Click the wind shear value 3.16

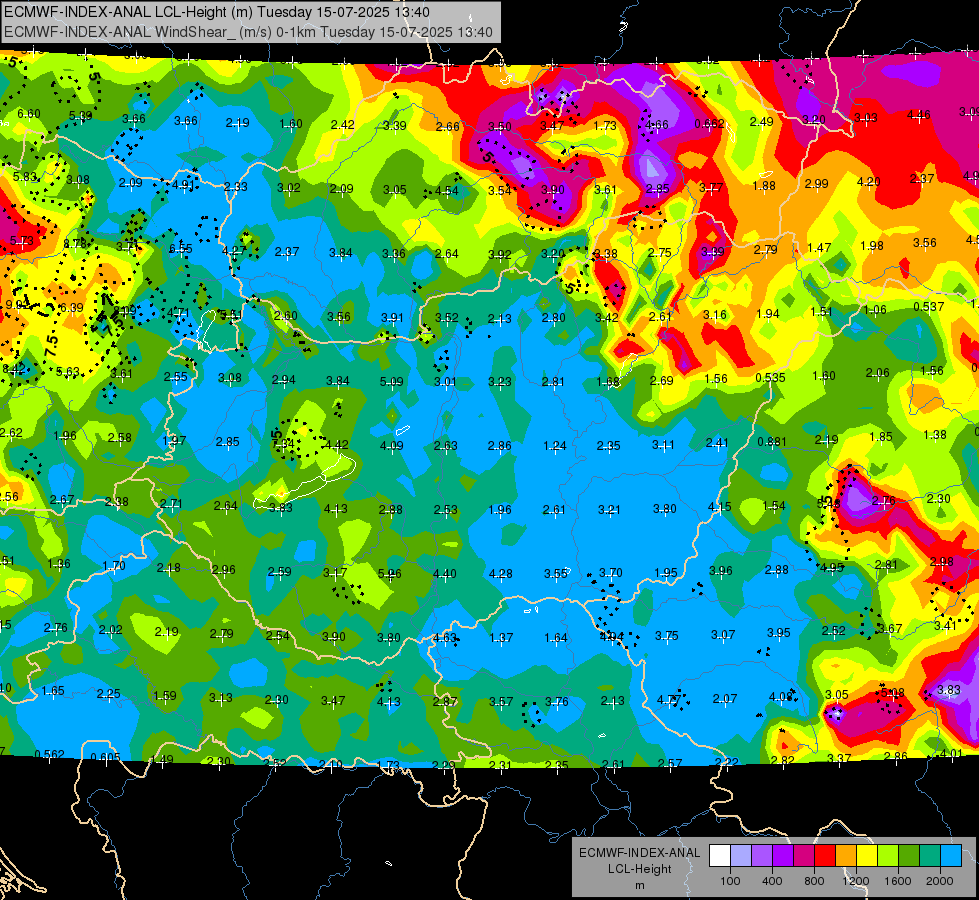tap(715, 314)
